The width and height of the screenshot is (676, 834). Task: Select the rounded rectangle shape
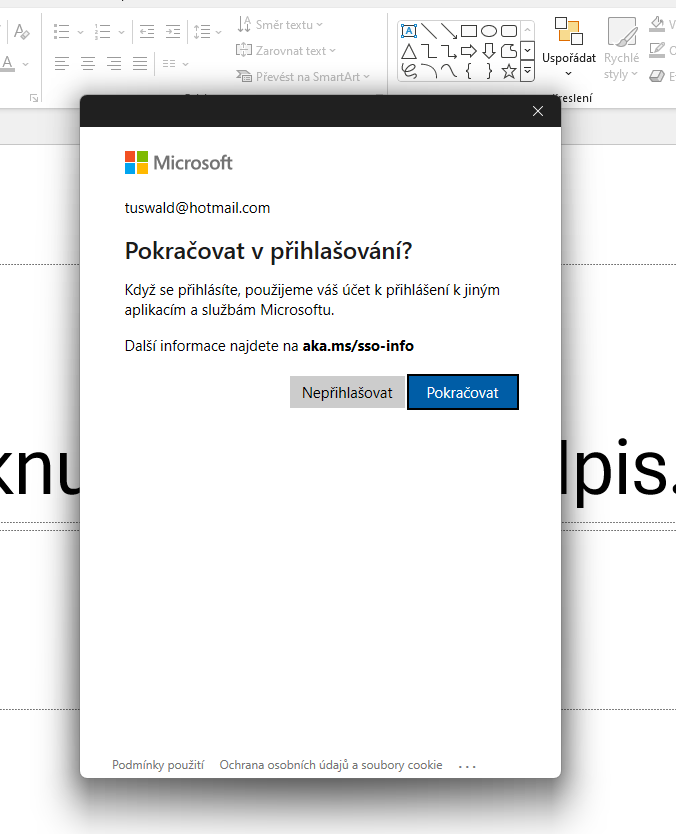tap(509, 31)
